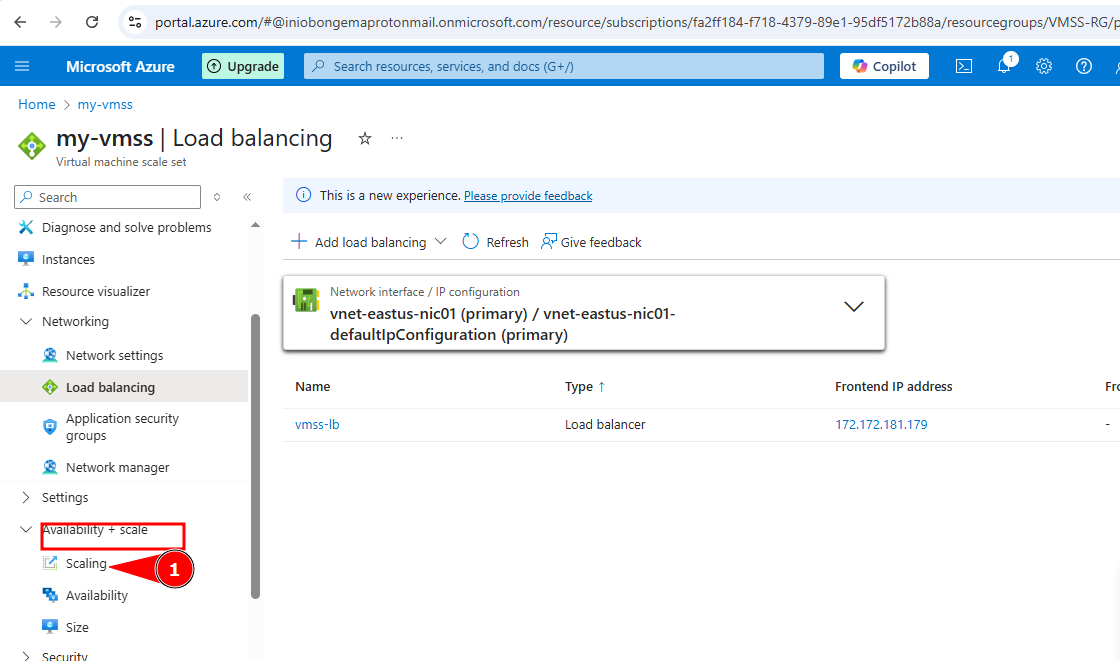The height and width of the screenshot is (661, 1120).
Task: Click the browser forward arrow
Action: click(x=56, y=22)
